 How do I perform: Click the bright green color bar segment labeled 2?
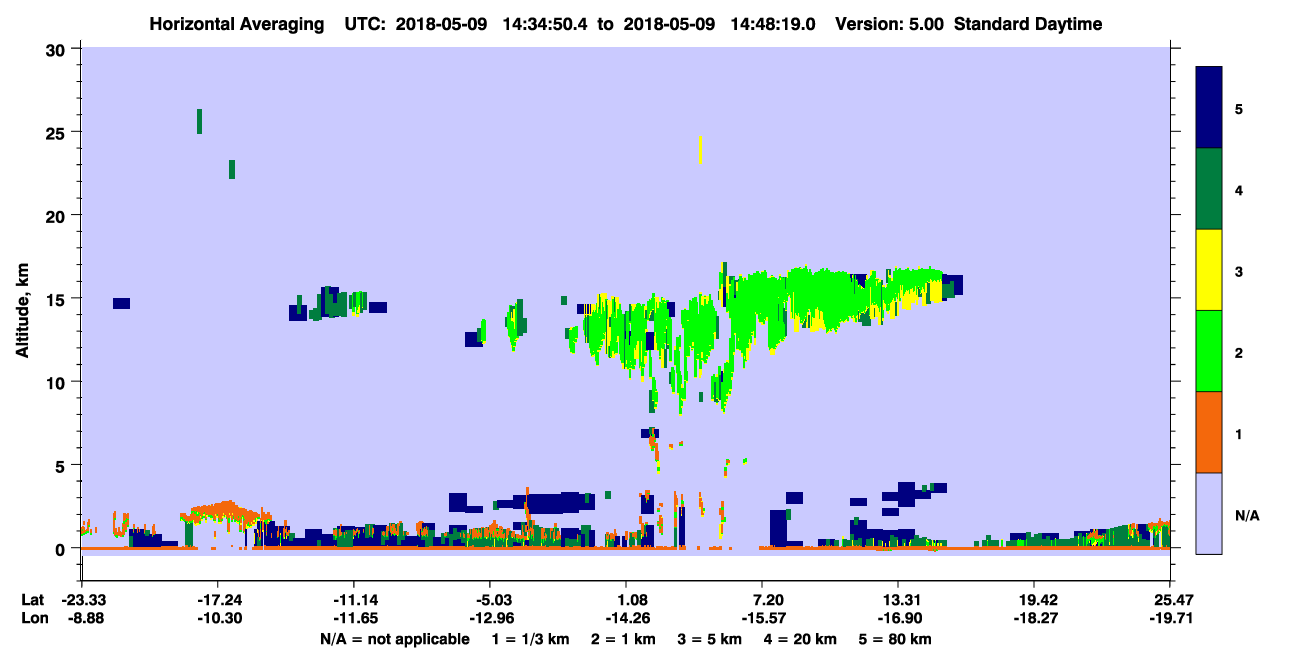coord(1209,351)
